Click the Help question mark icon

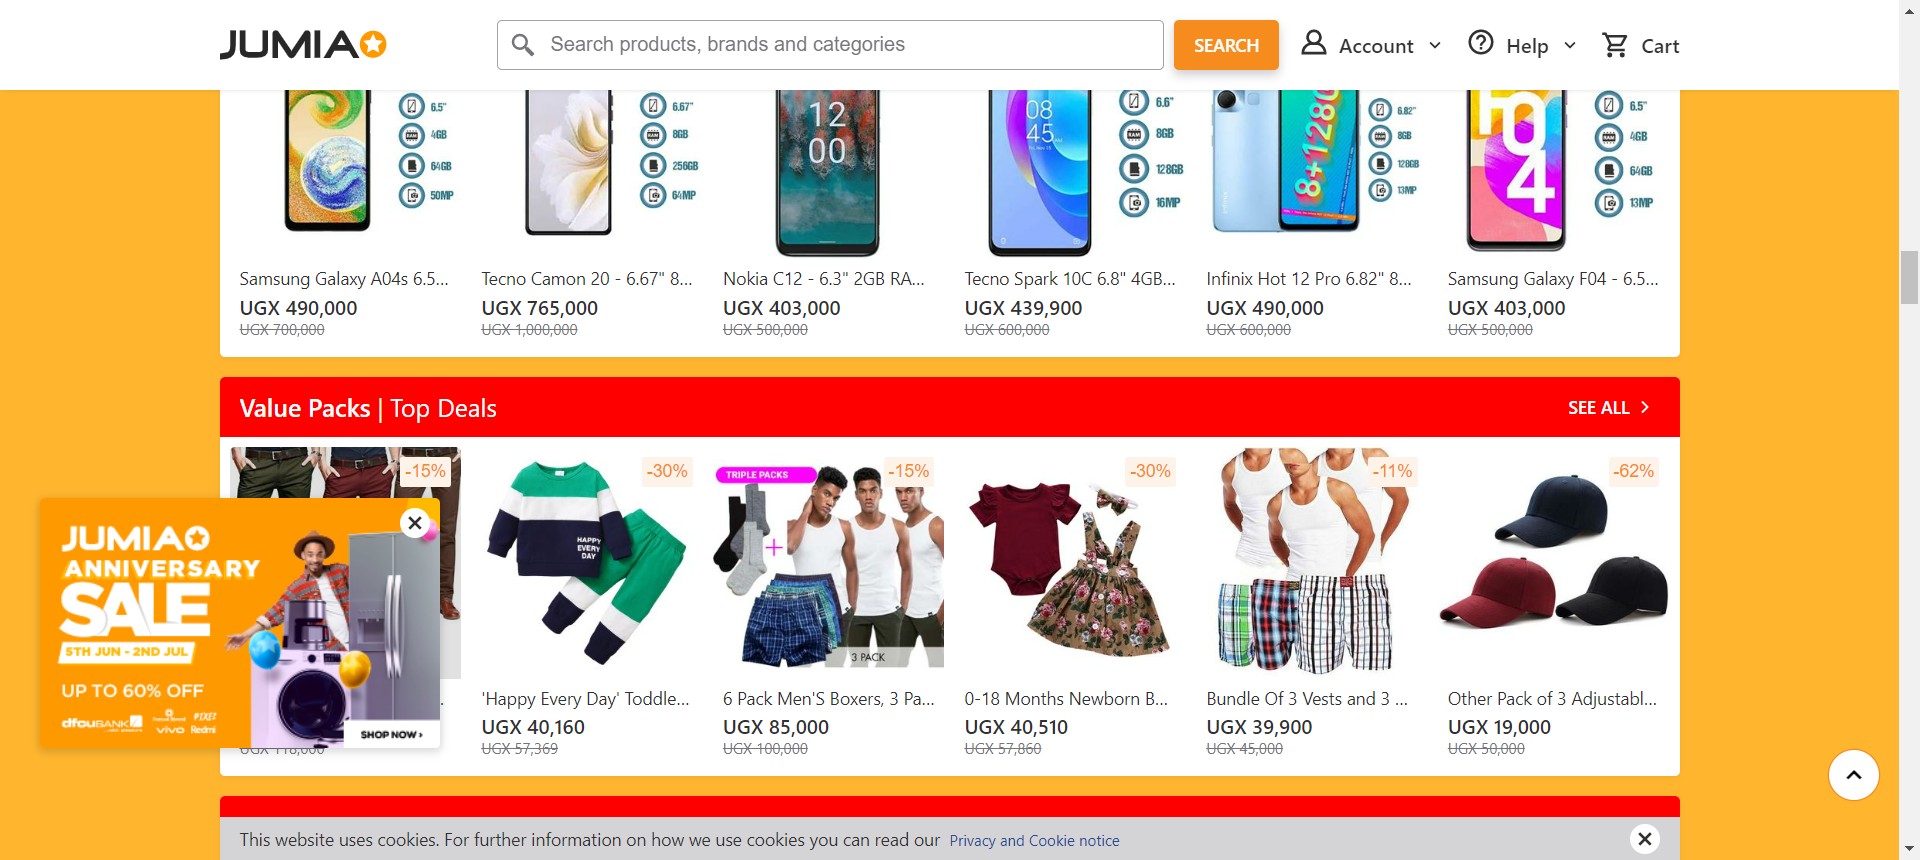(x=1481, y=43)
